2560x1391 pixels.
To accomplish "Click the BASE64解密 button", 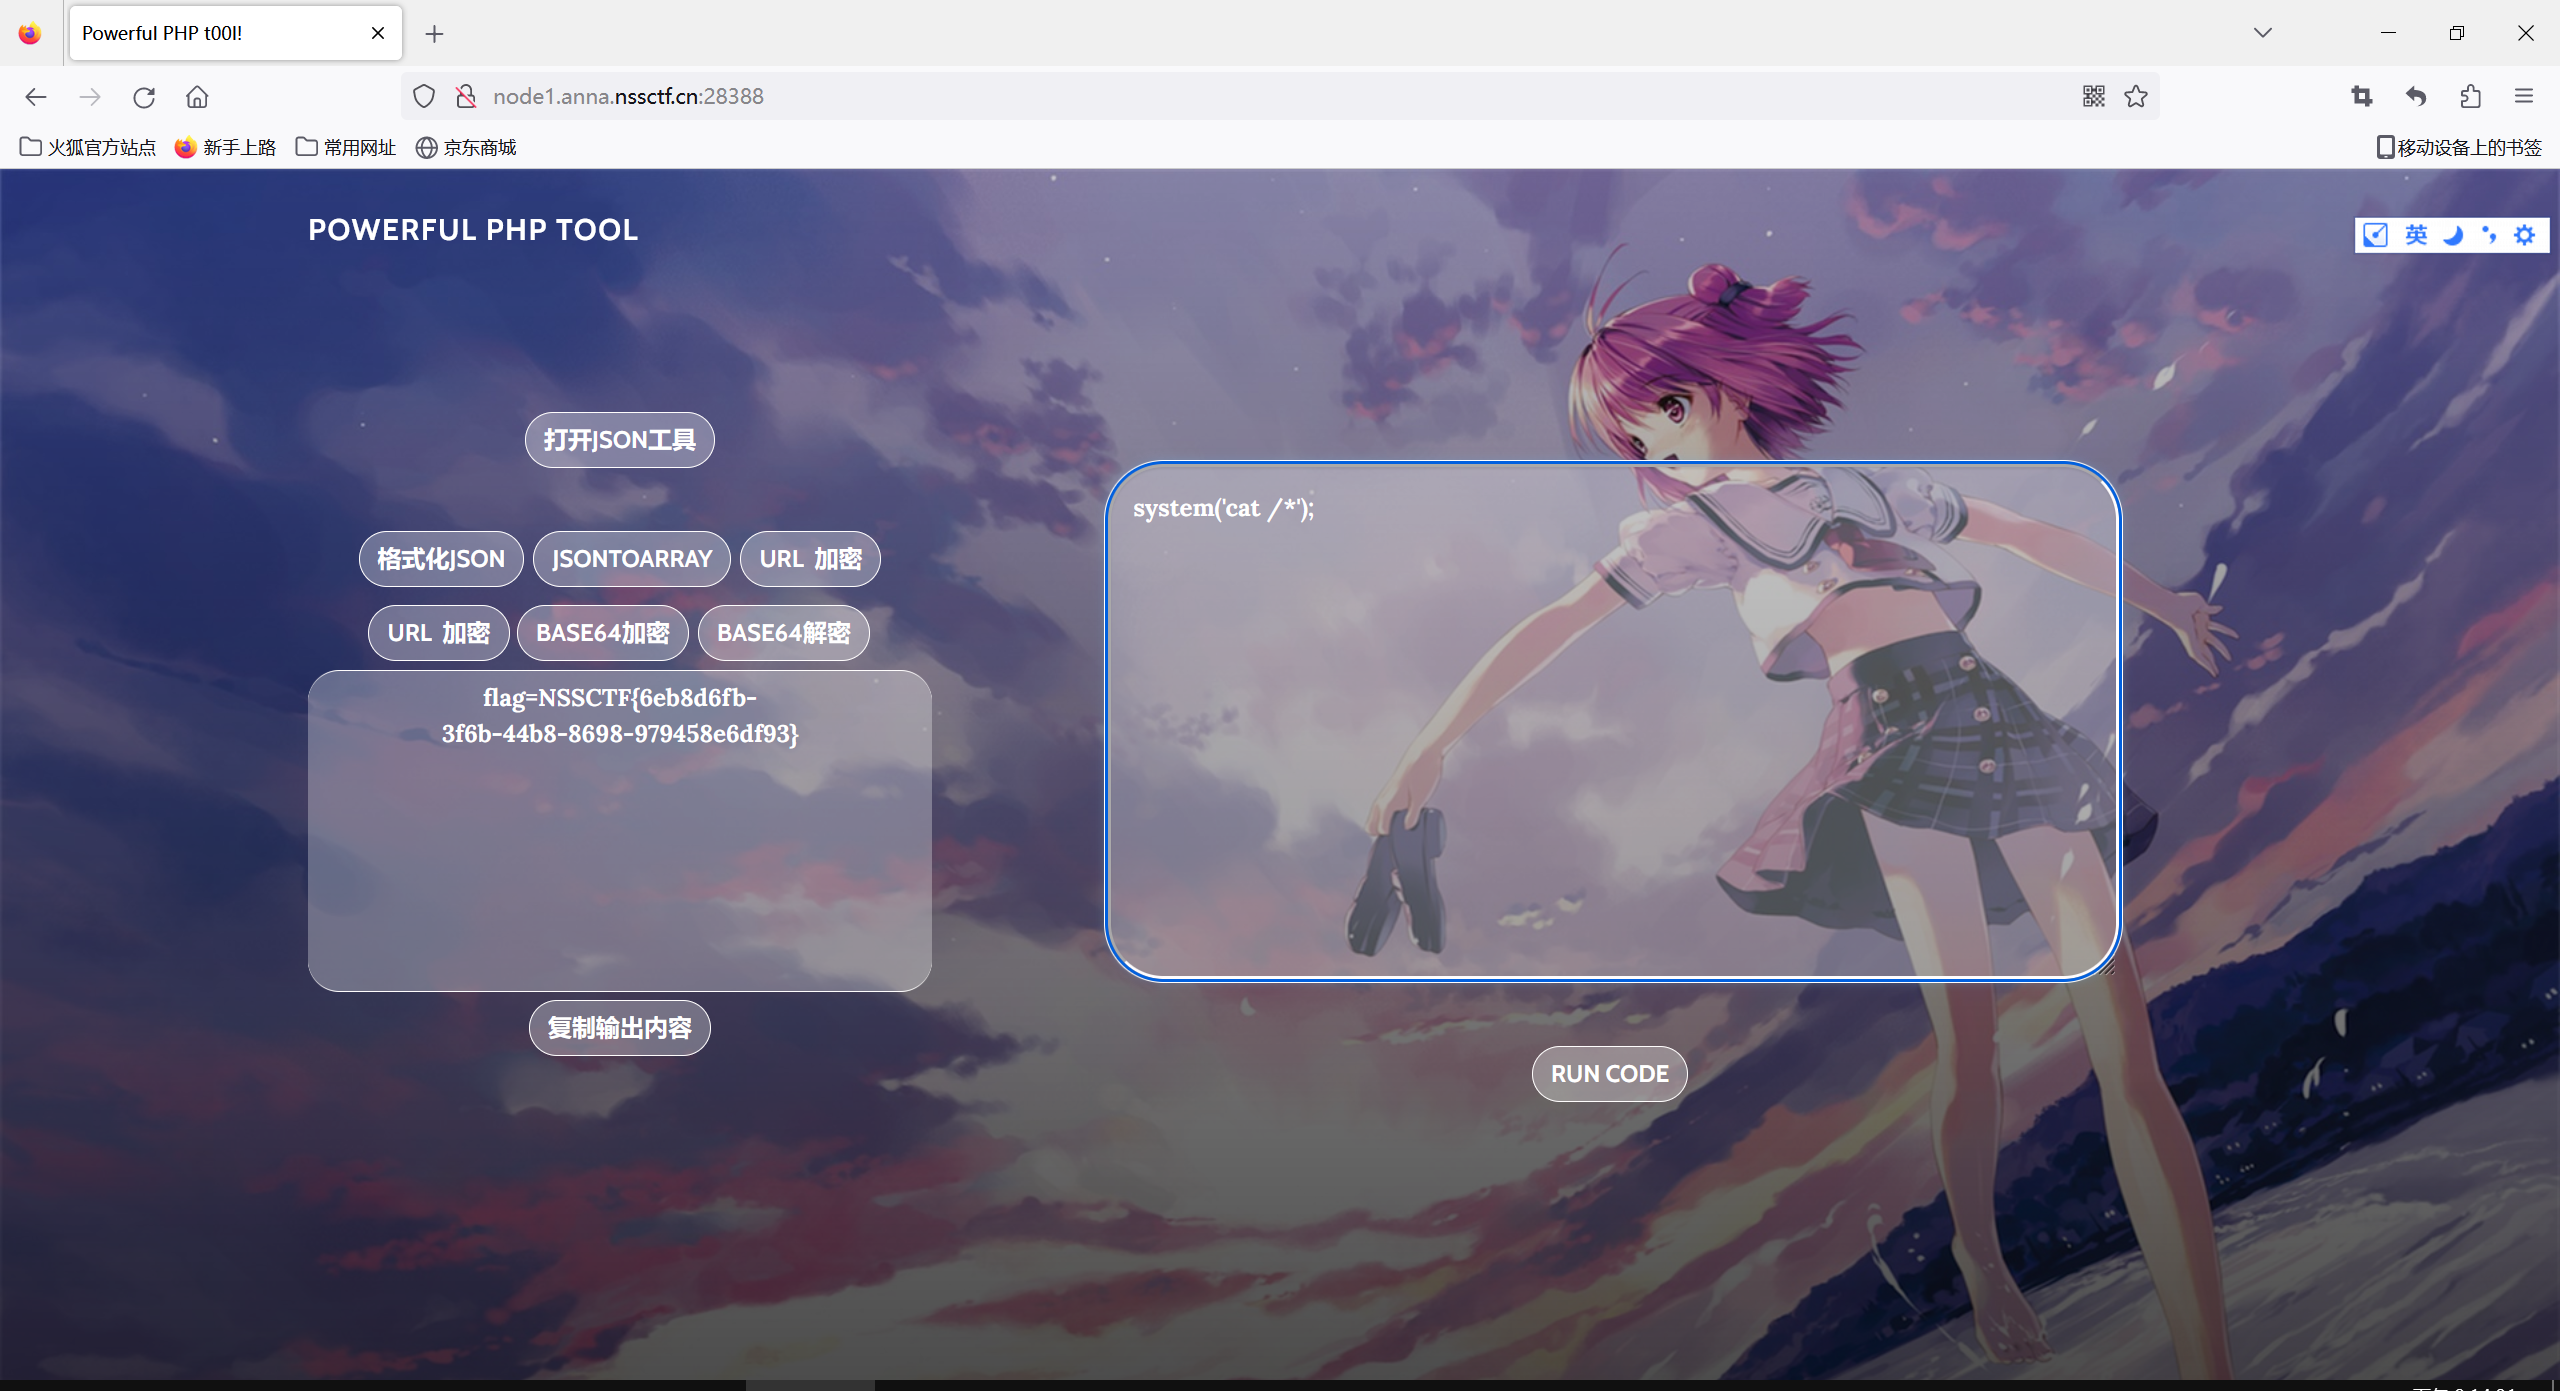I will coord(783,633).
